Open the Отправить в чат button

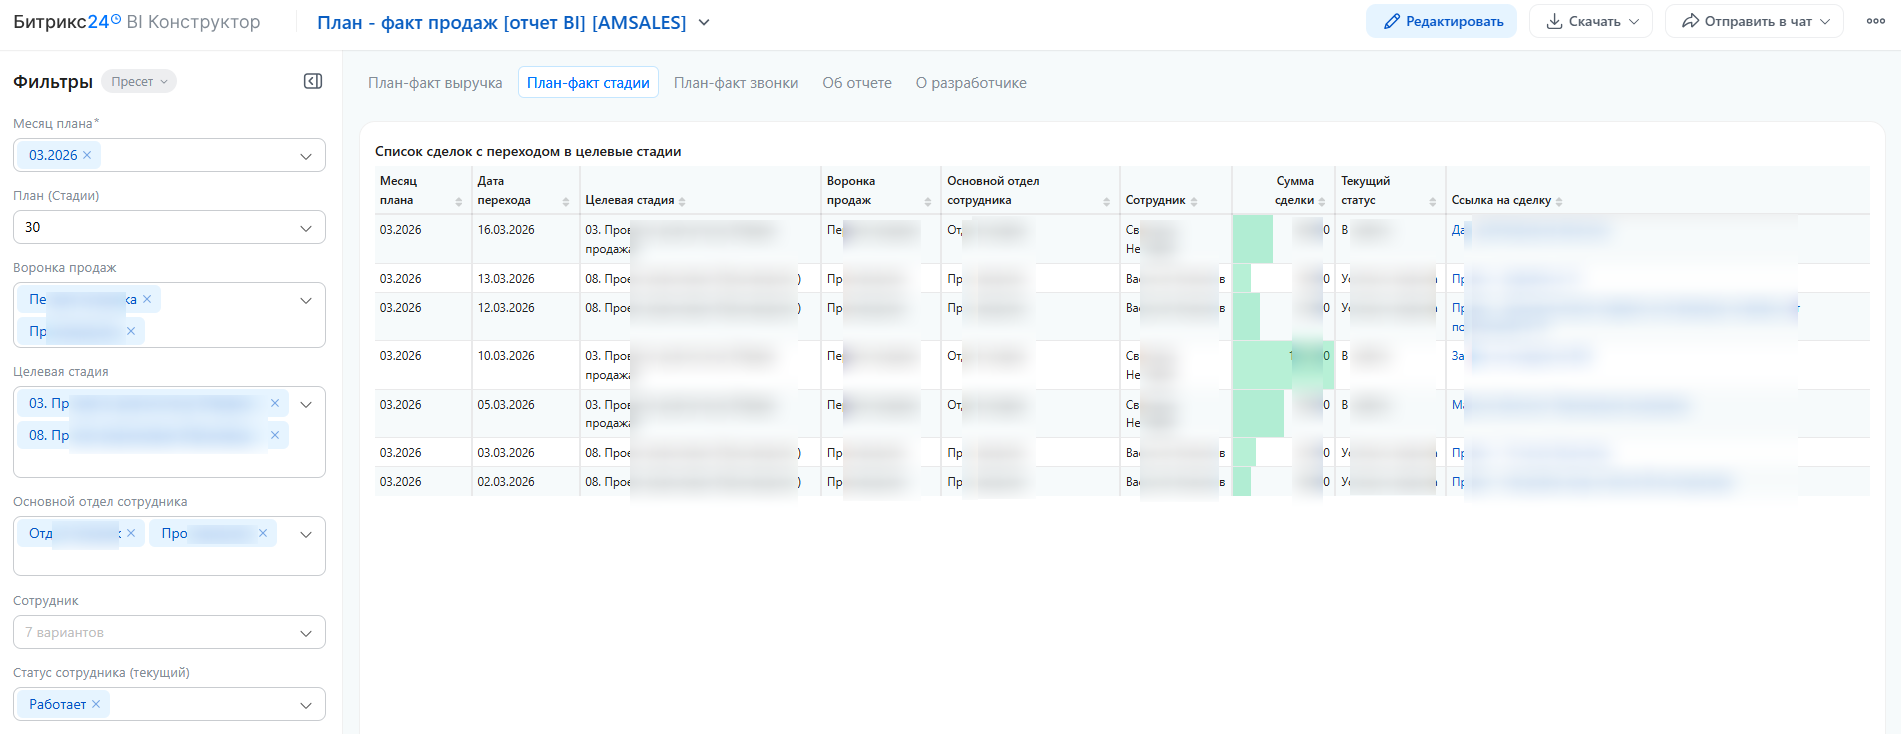coord(1754,21)
